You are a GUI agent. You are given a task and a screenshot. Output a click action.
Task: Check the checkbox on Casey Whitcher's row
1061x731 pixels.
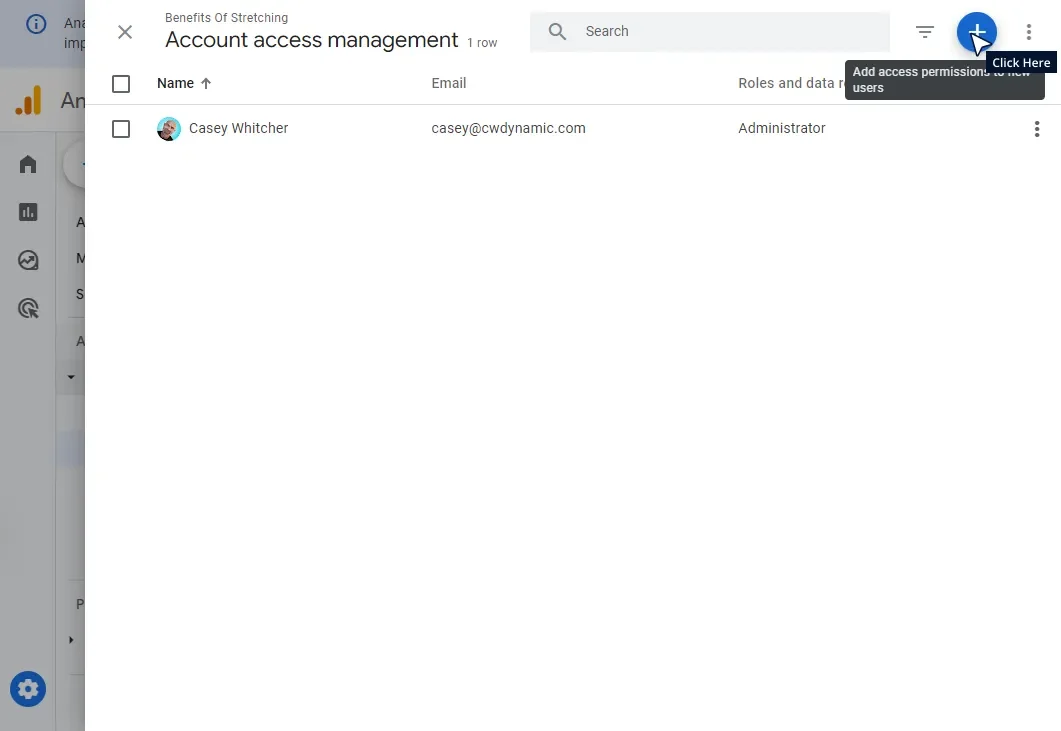coord(121,128)
